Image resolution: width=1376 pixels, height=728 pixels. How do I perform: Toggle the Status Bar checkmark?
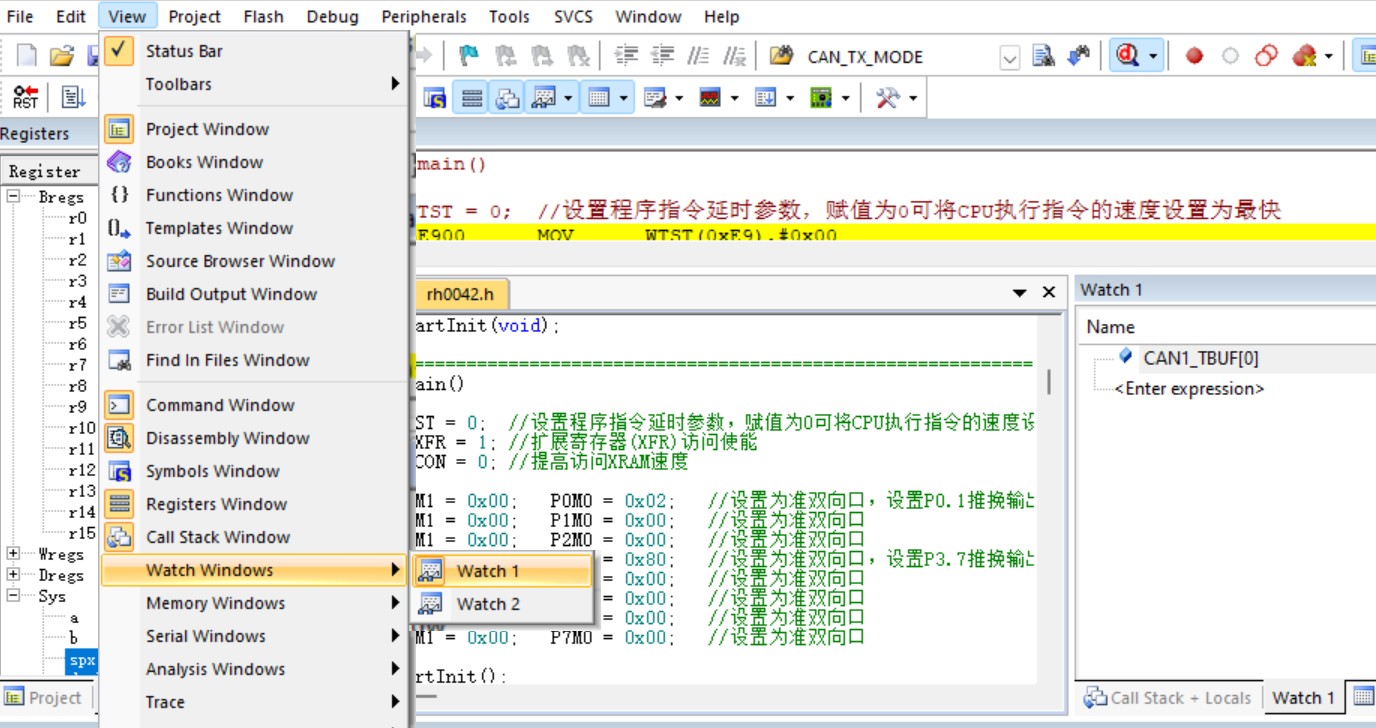click(119, 51)
